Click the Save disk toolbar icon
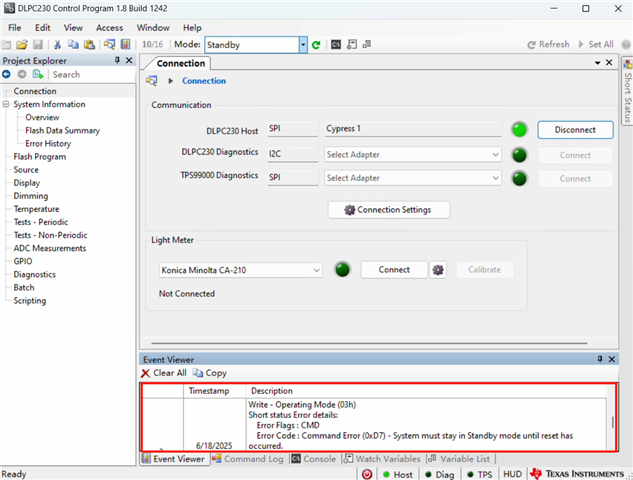 pos(38,44)
